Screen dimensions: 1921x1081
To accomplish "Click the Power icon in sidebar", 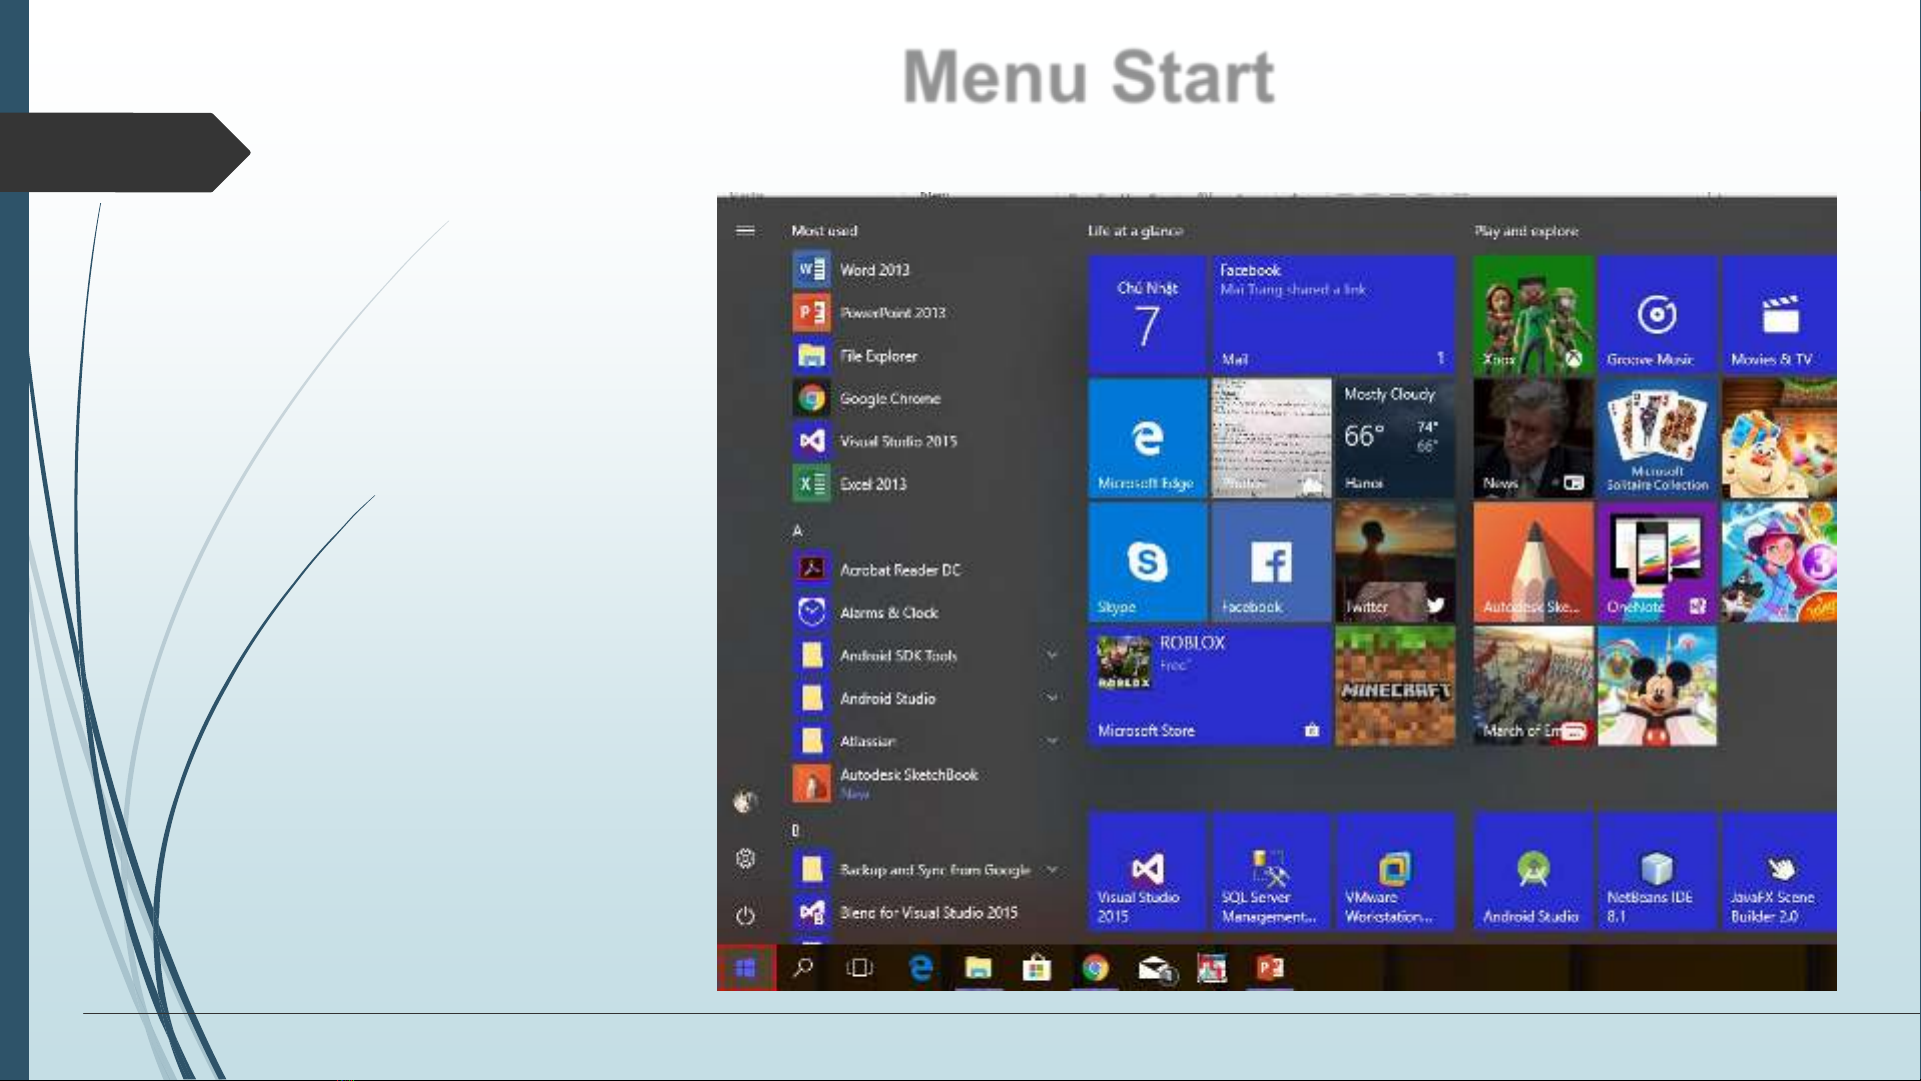I will [x=745, y=916].
